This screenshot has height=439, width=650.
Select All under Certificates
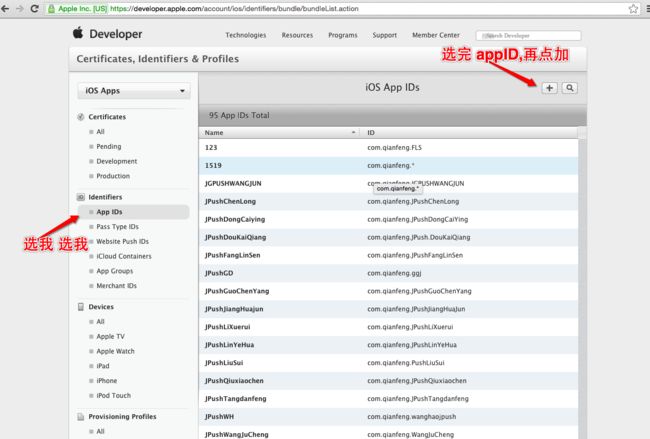tap(100, 132)
